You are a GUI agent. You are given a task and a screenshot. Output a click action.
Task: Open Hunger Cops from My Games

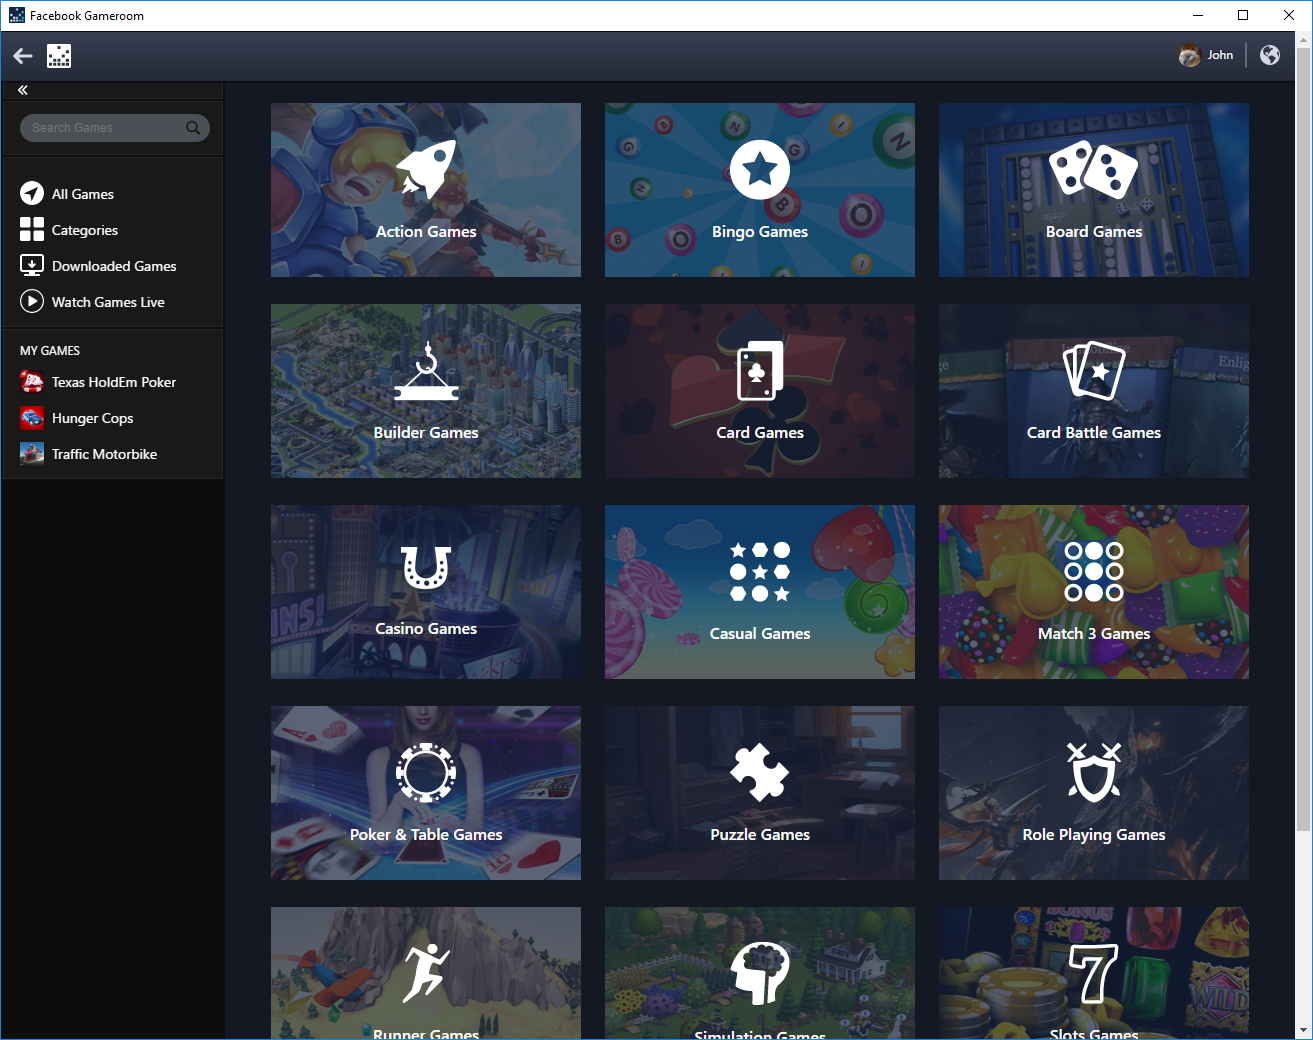91,417
